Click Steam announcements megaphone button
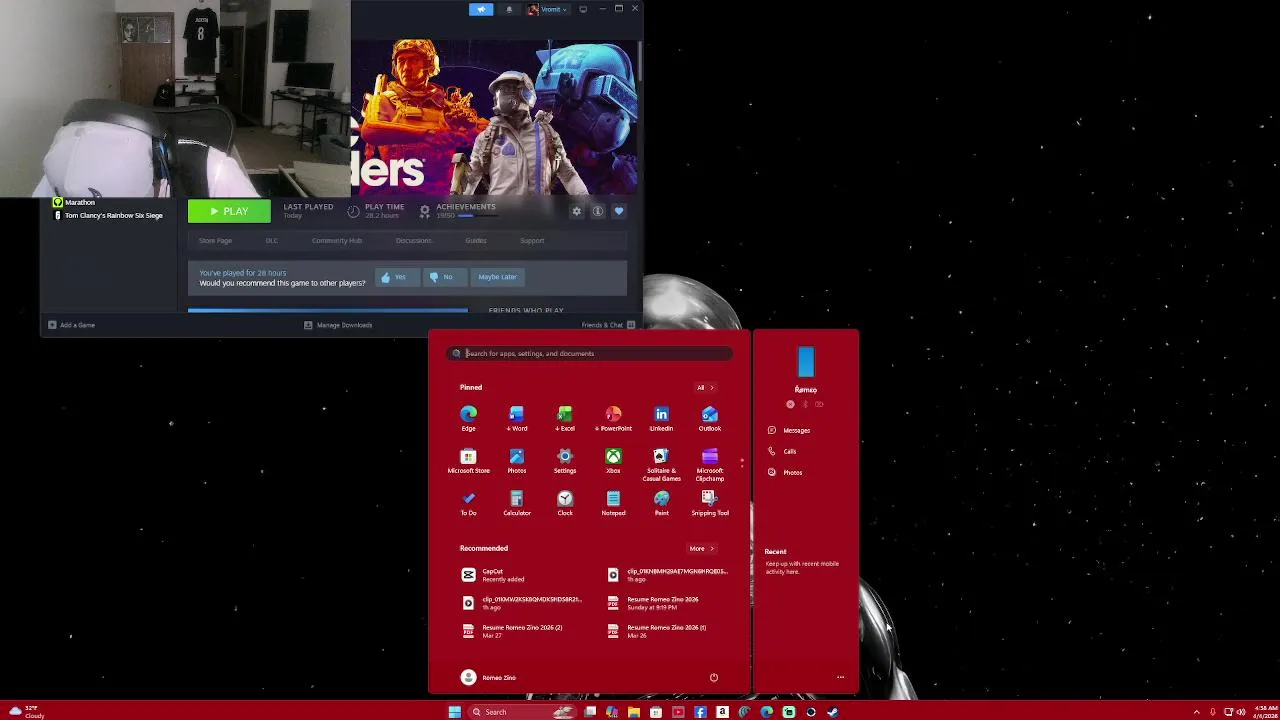 [481, 9]
